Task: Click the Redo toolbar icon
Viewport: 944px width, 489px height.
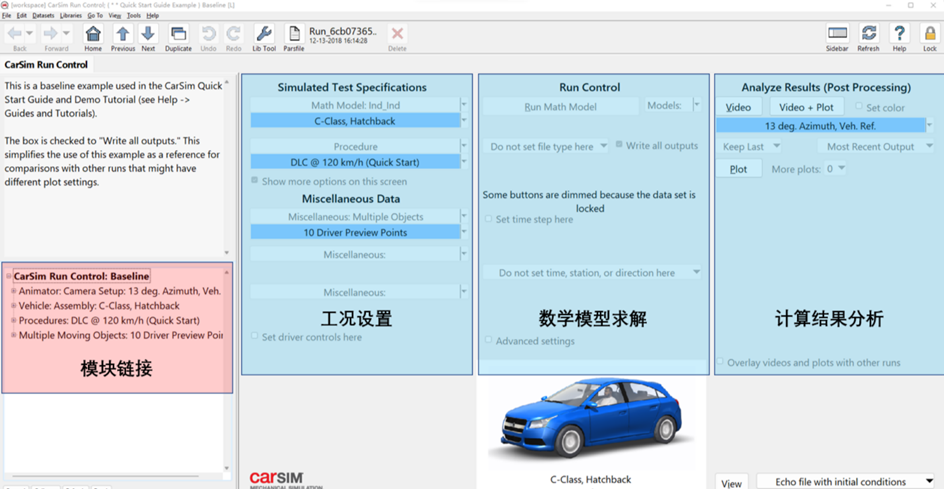Action: point(233,34)
